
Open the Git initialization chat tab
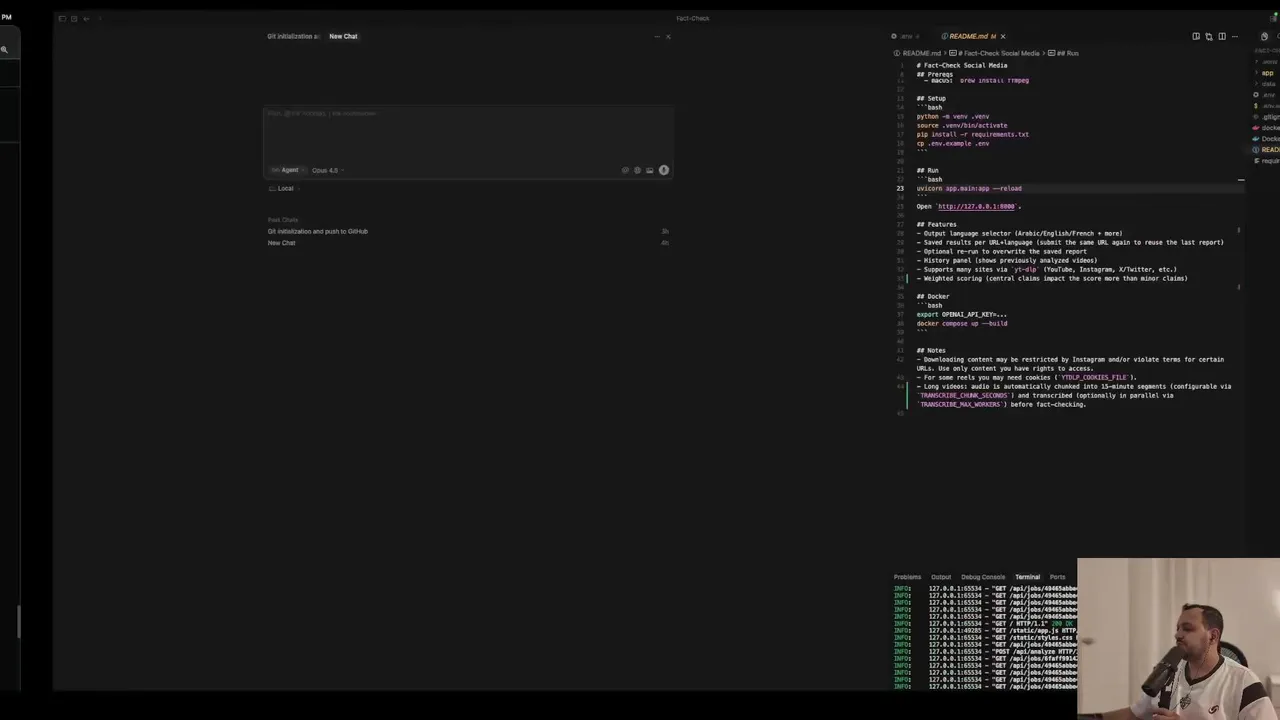[293, 36]
